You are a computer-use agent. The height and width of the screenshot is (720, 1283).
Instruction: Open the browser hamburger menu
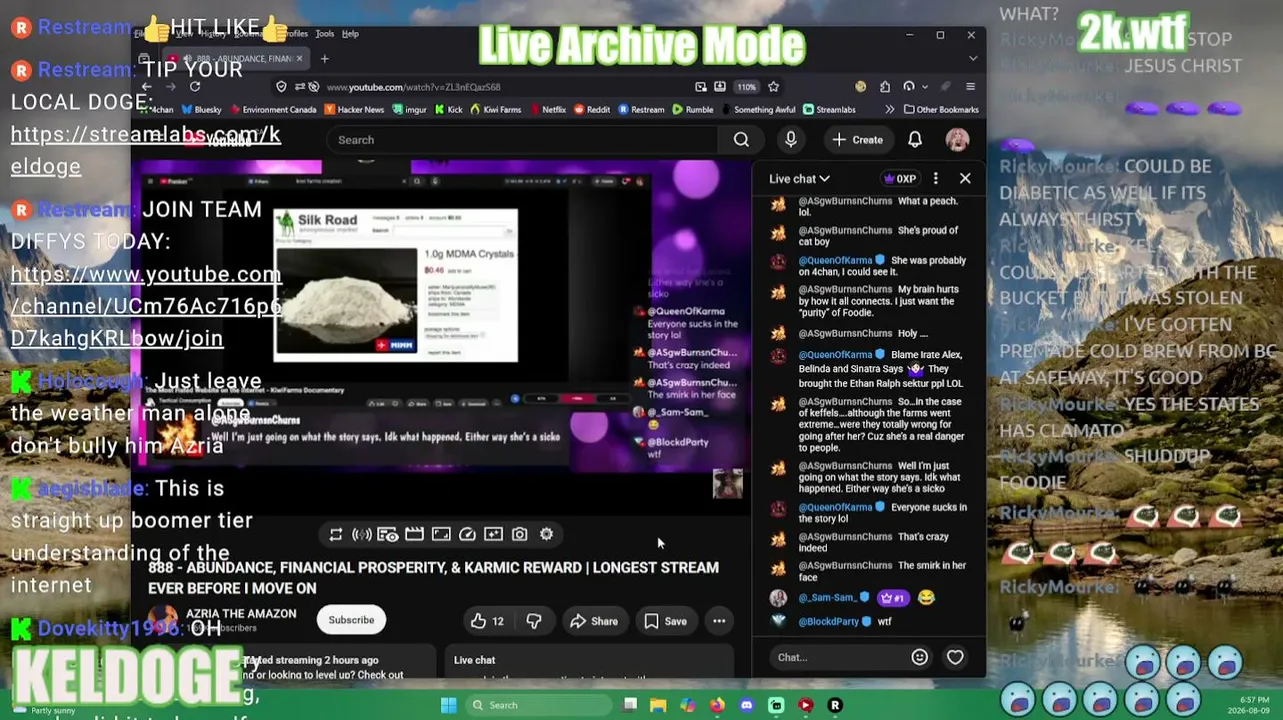click(x=970, y=87)
